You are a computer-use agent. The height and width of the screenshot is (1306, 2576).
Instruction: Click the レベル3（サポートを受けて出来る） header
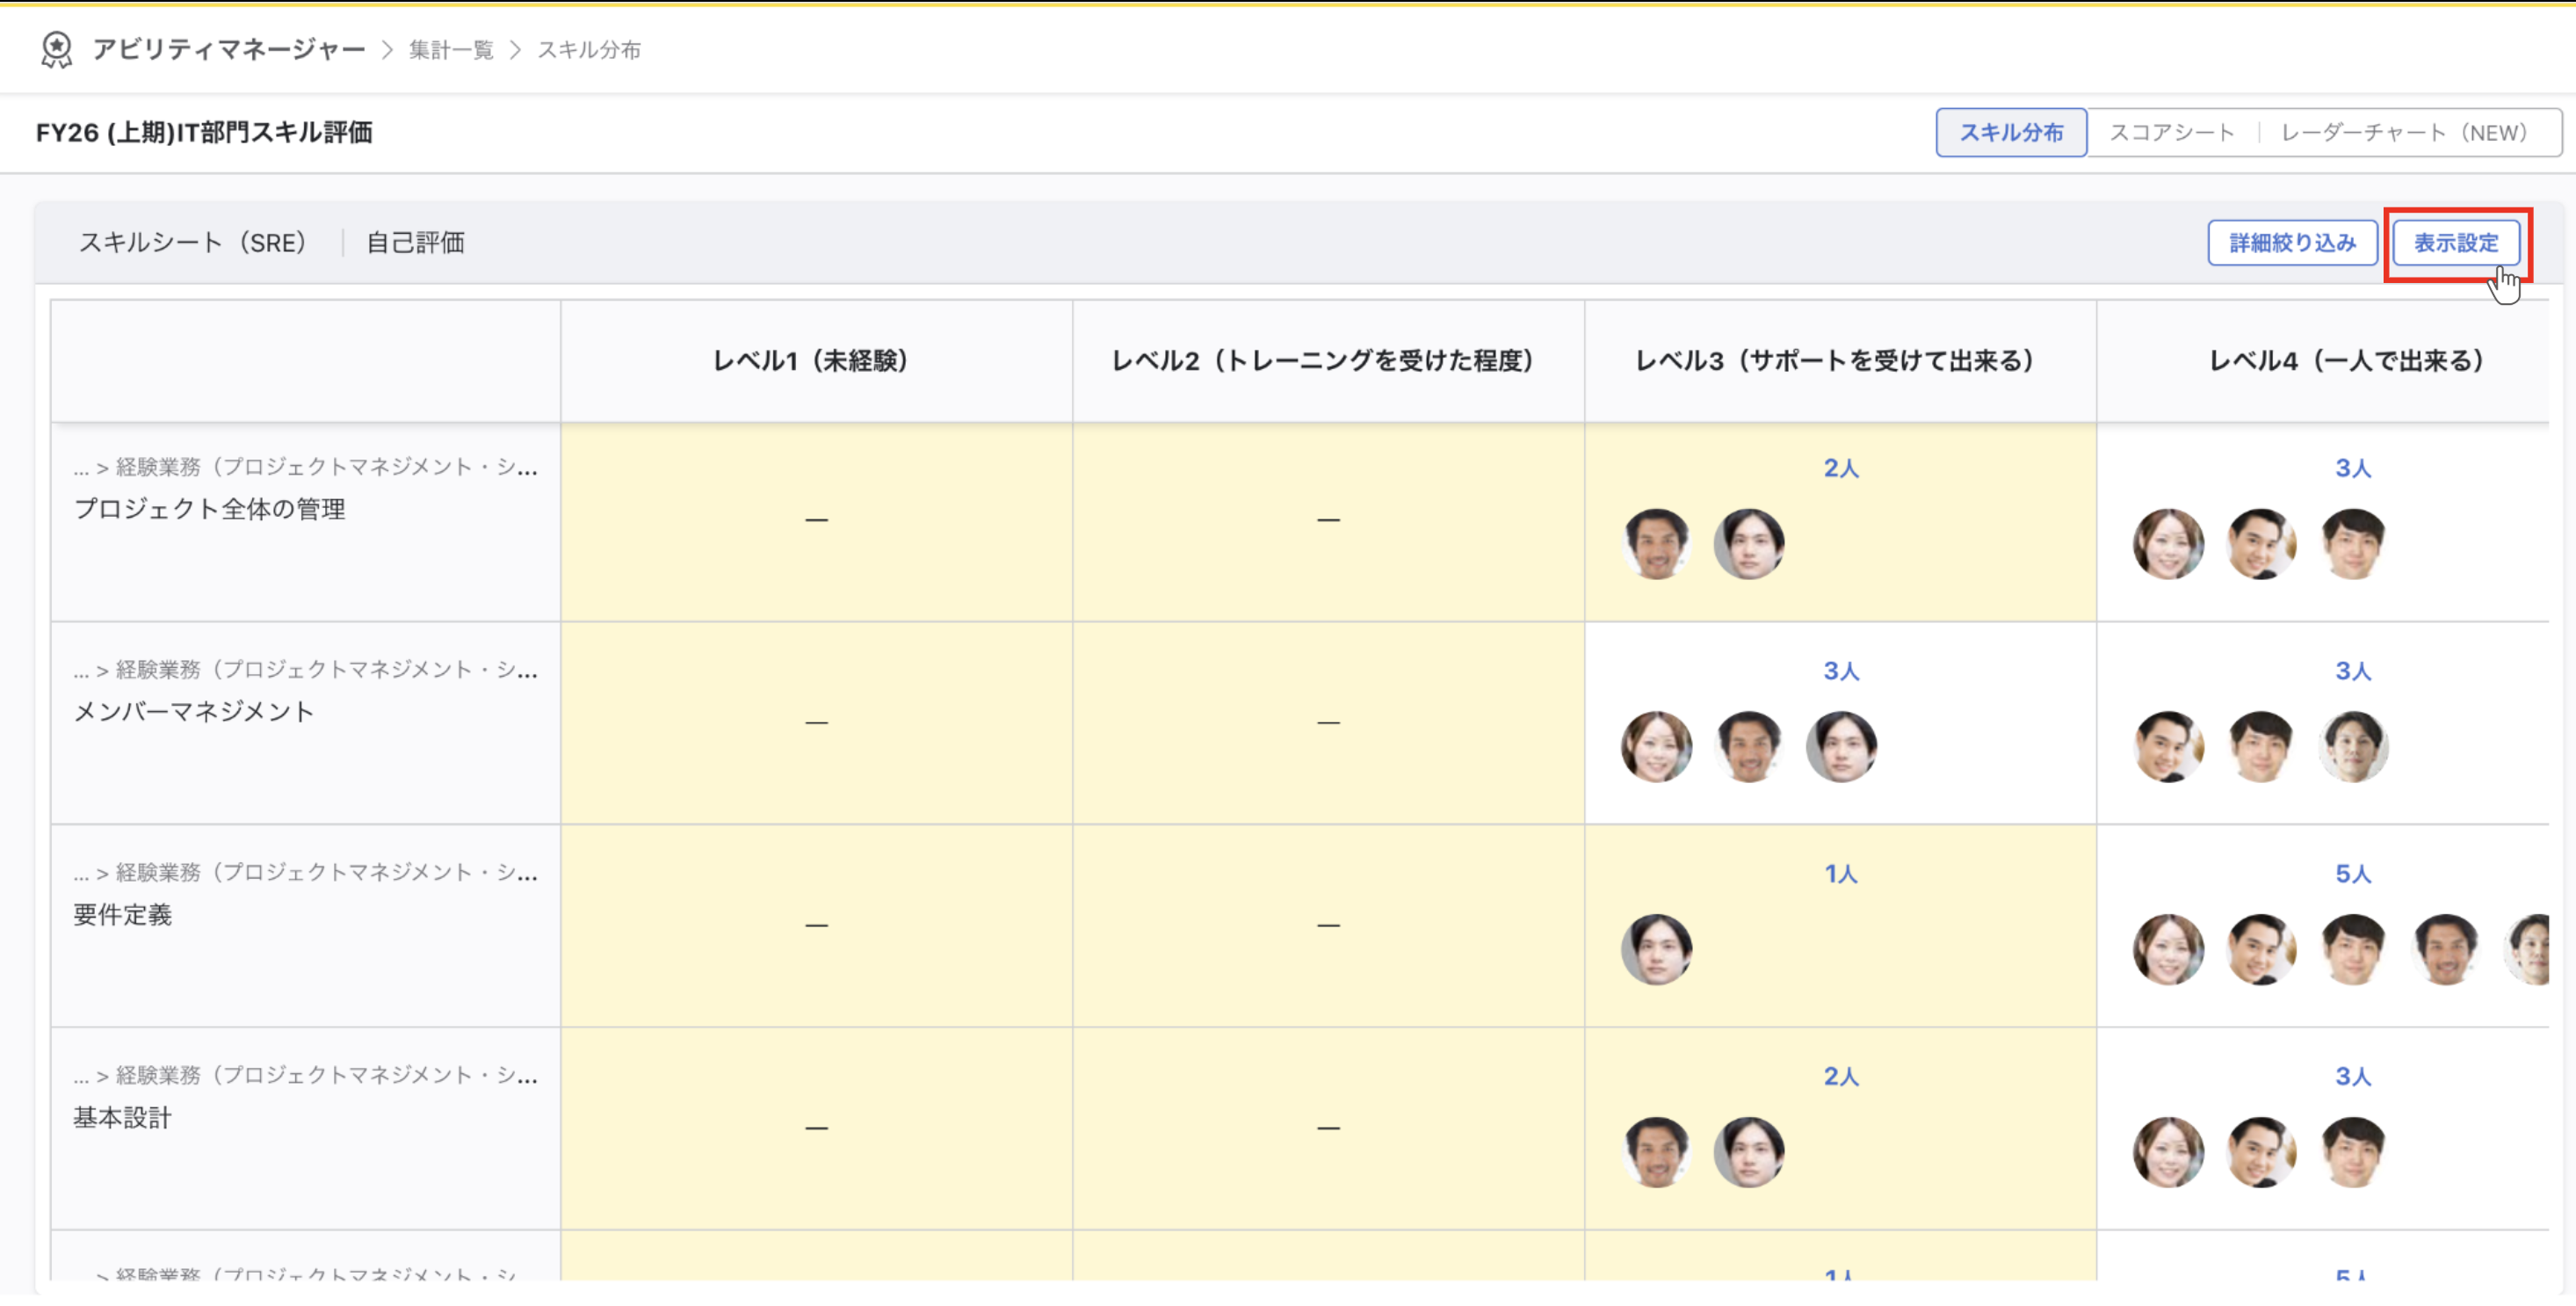click(1840, 361)
